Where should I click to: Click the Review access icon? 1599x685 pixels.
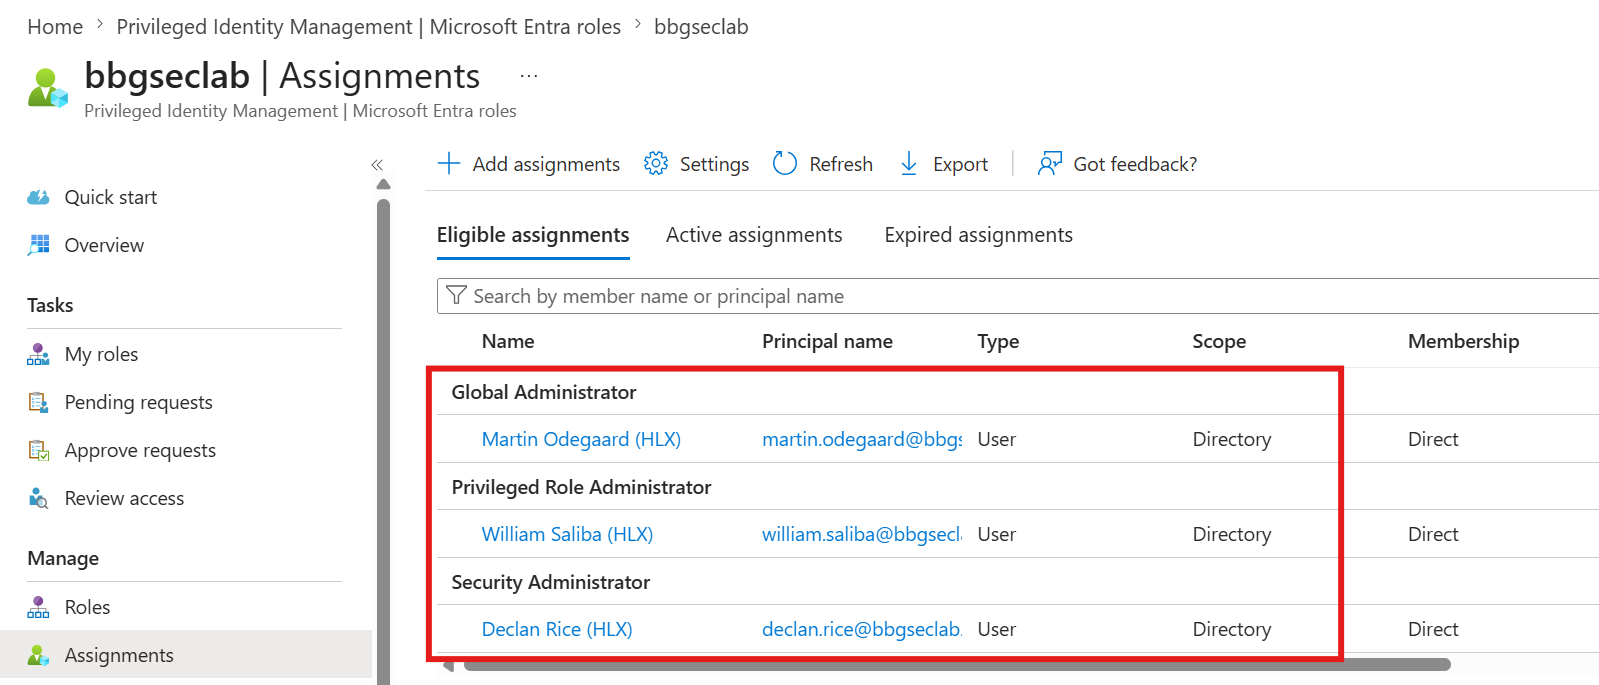click(x=39, y=498)
